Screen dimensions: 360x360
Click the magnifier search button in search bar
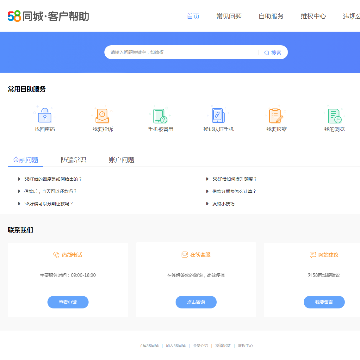tap(273, 52)
